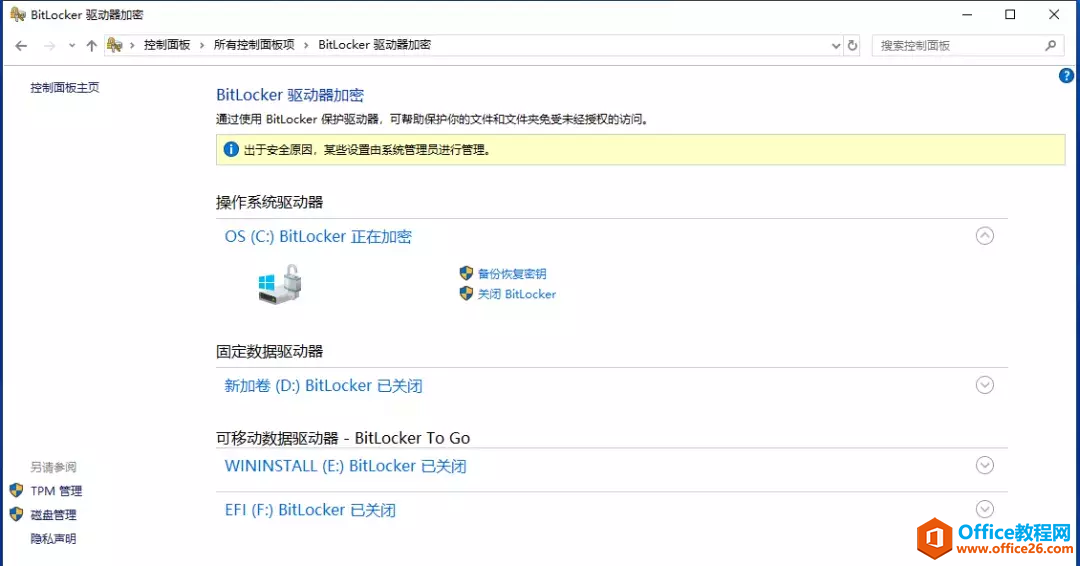Click info icon in yellow notice bar

click(231, 149)
